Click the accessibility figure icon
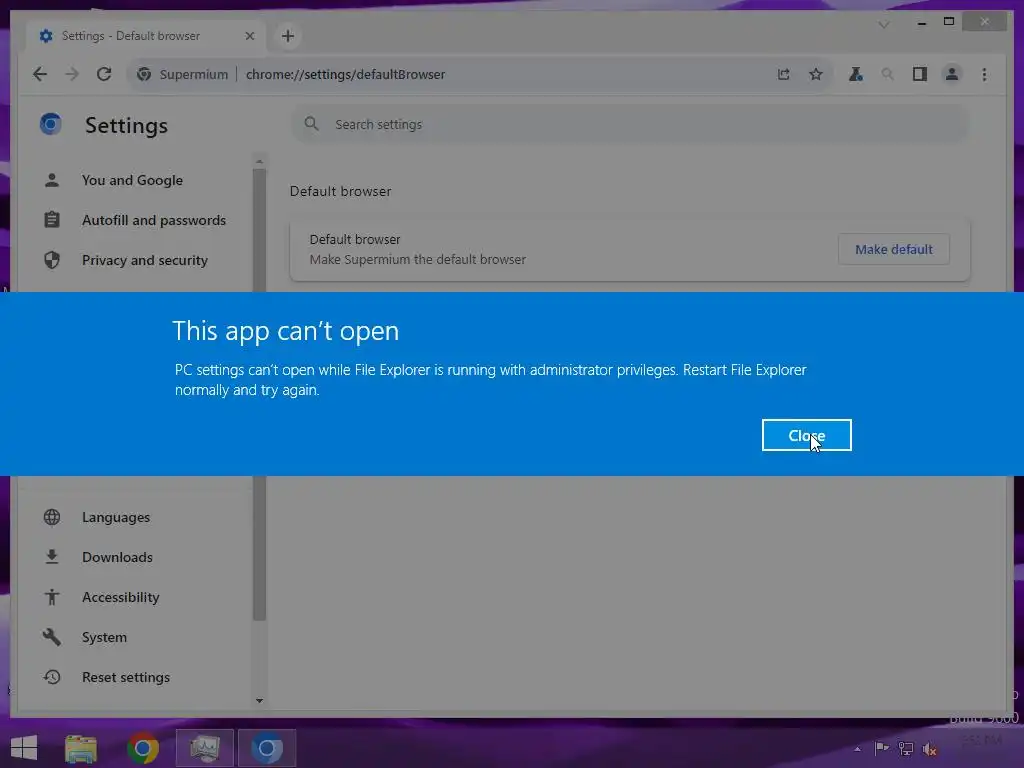 52,597
